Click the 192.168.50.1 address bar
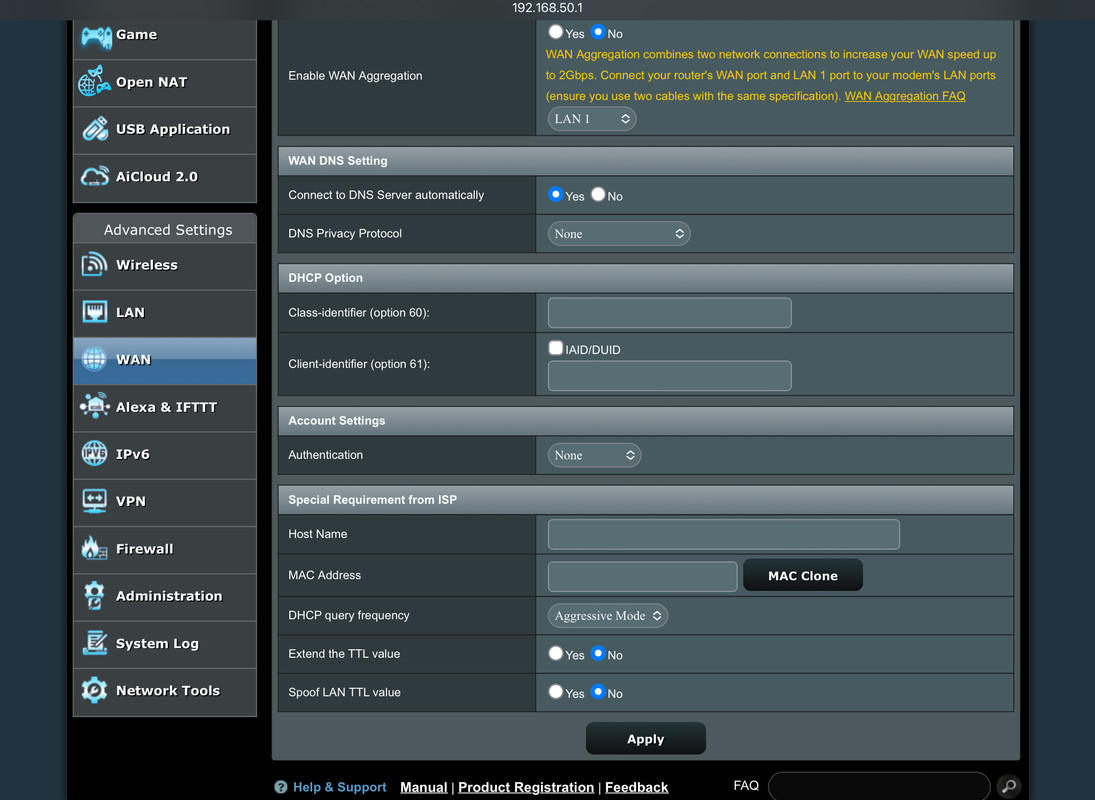The height and width of the screenshot is (800, 1095). pyautogui.click(x=548, y=8)
